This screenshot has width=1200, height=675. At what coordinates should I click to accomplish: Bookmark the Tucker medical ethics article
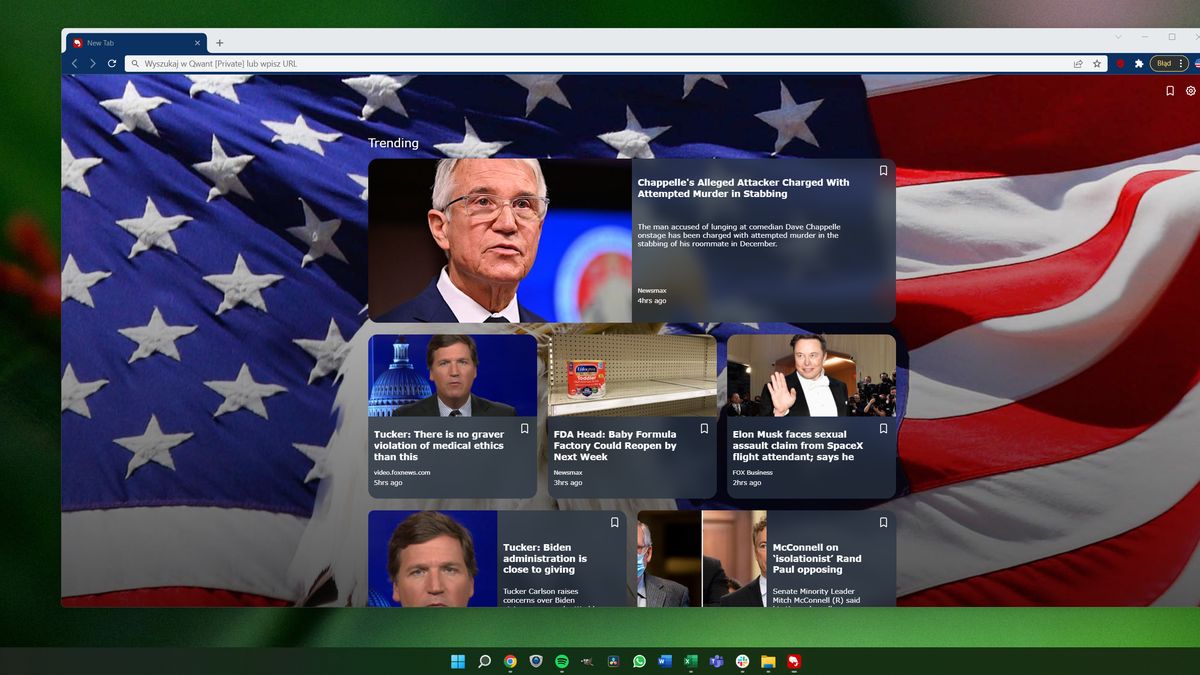tap(524, 428)
